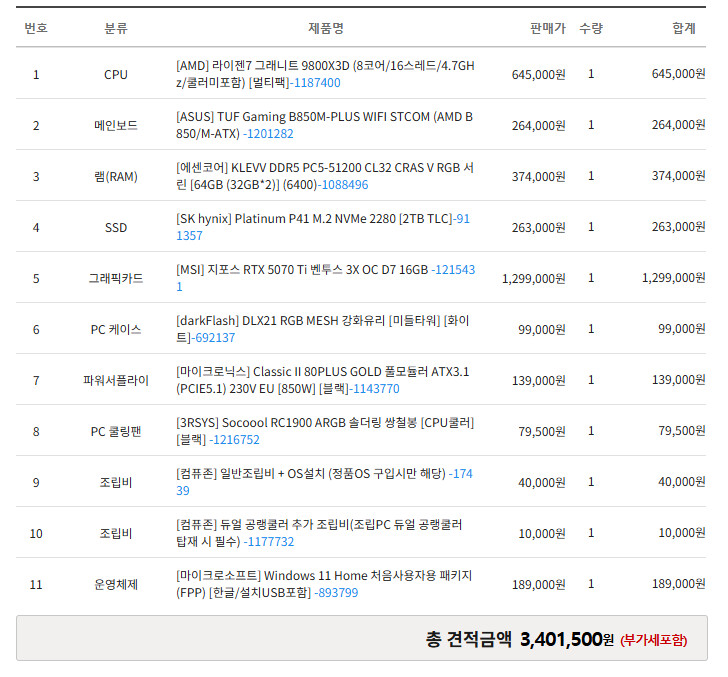This screenshot has height=677, width=728.
Task: Click the 263,000원 sale price cell
Action: [539, 228]
